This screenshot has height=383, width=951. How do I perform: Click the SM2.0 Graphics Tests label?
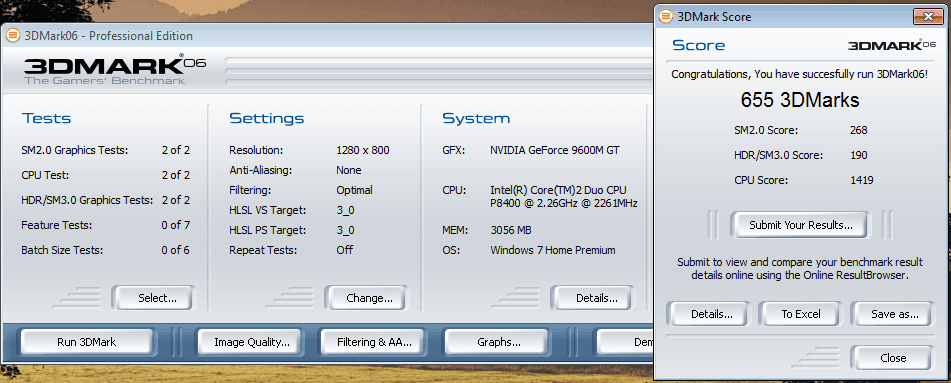click(75, 150)
